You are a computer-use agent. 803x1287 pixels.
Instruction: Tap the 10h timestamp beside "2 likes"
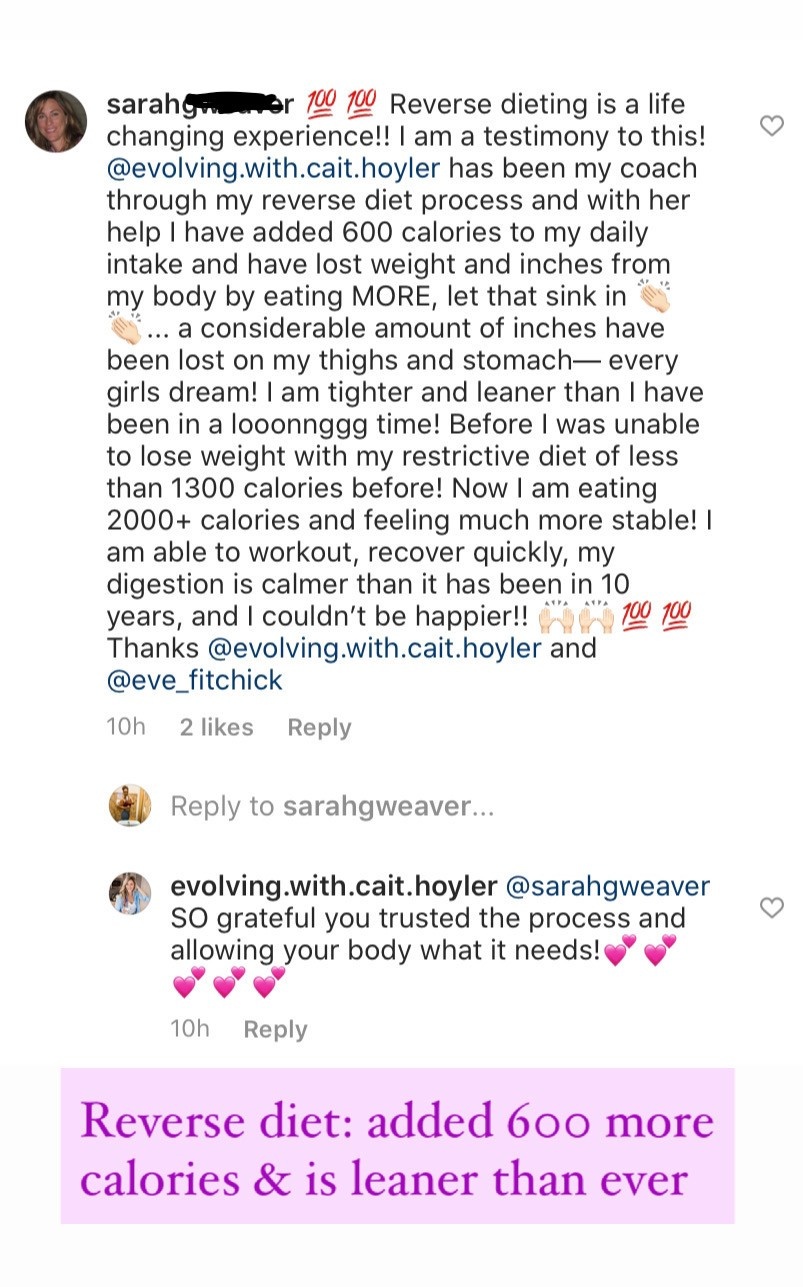(x=126, y=727)
